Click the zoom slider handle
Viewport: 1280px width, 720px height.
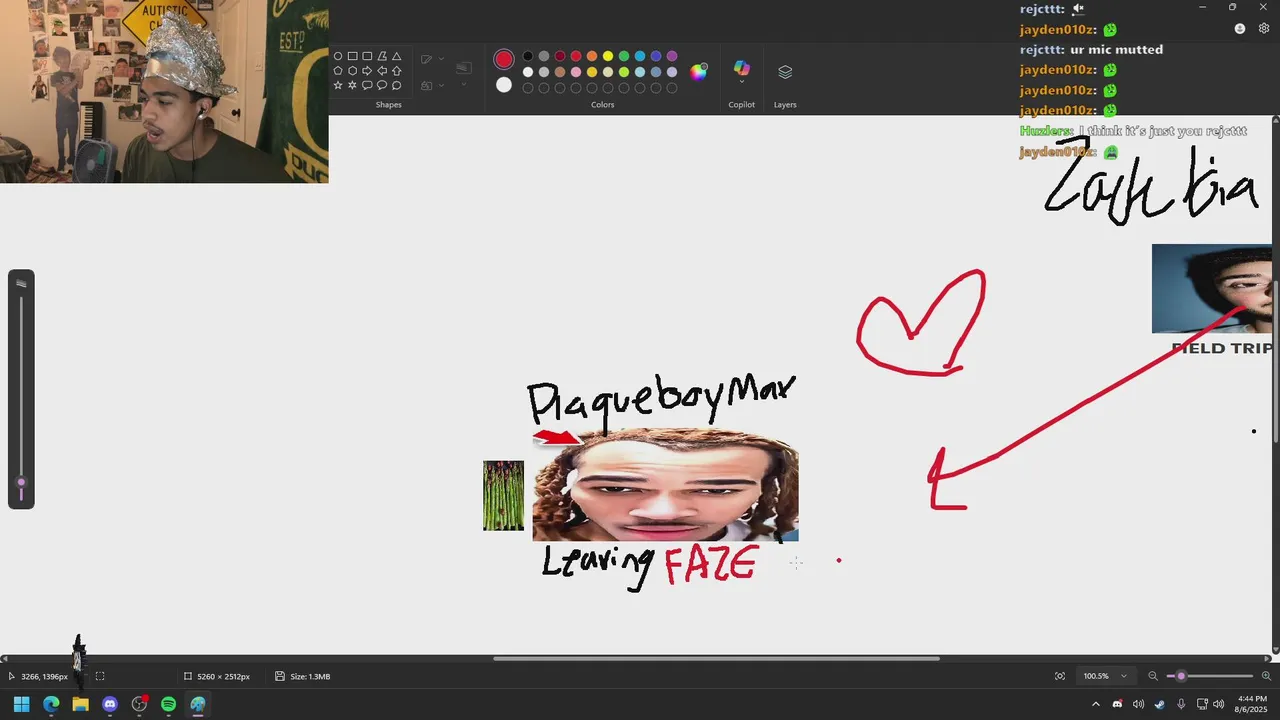(x=1181, y=676)
